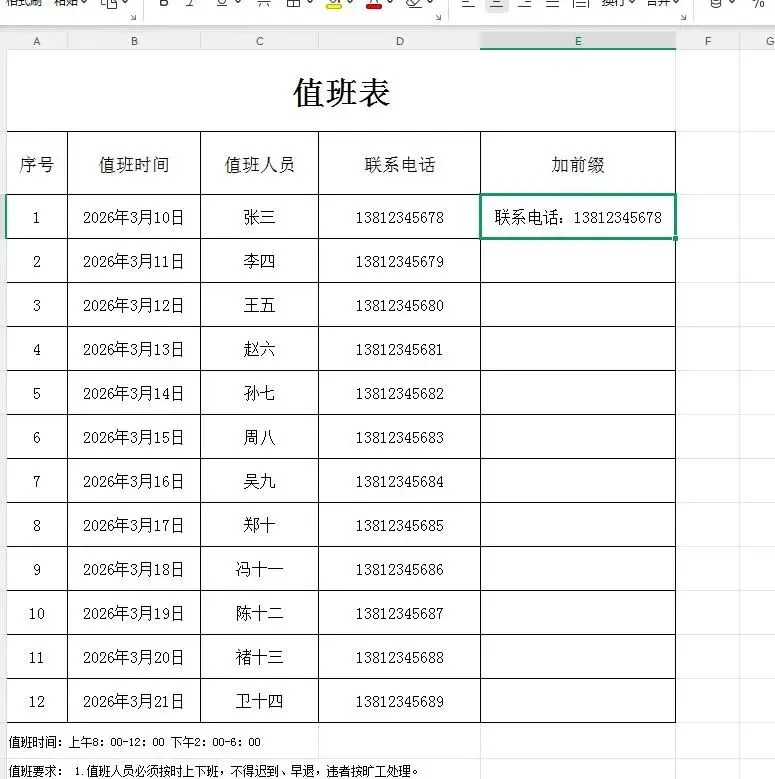
Task: Open the alignment group dialog launcher arrow
Action: click(684, 17)
